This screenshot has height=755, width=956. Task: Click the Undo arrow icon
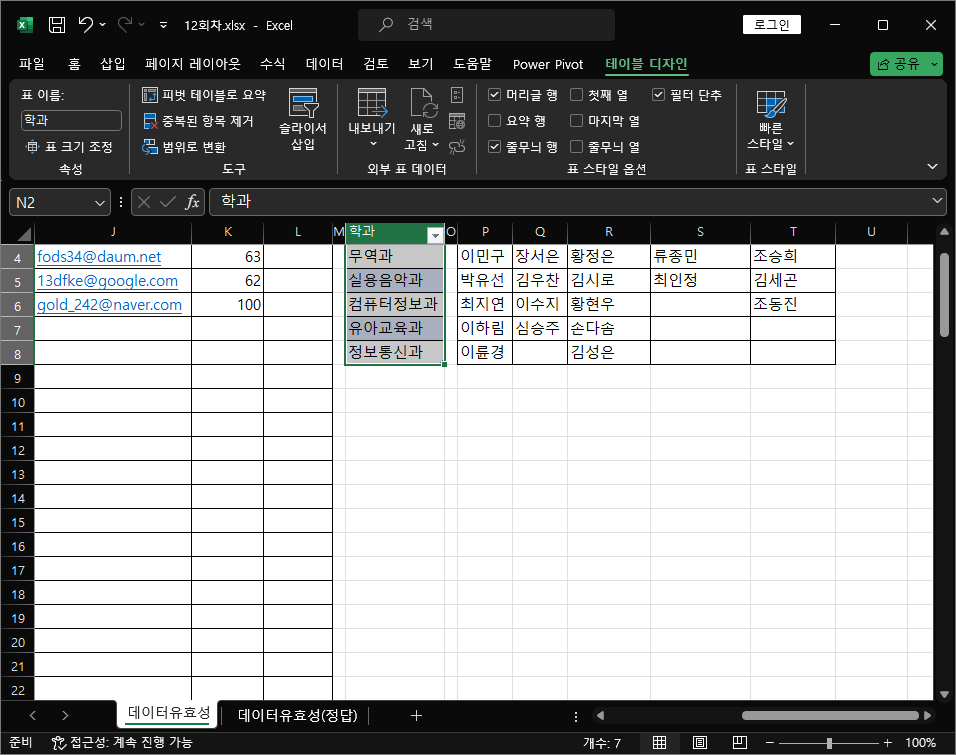[85, 24]
